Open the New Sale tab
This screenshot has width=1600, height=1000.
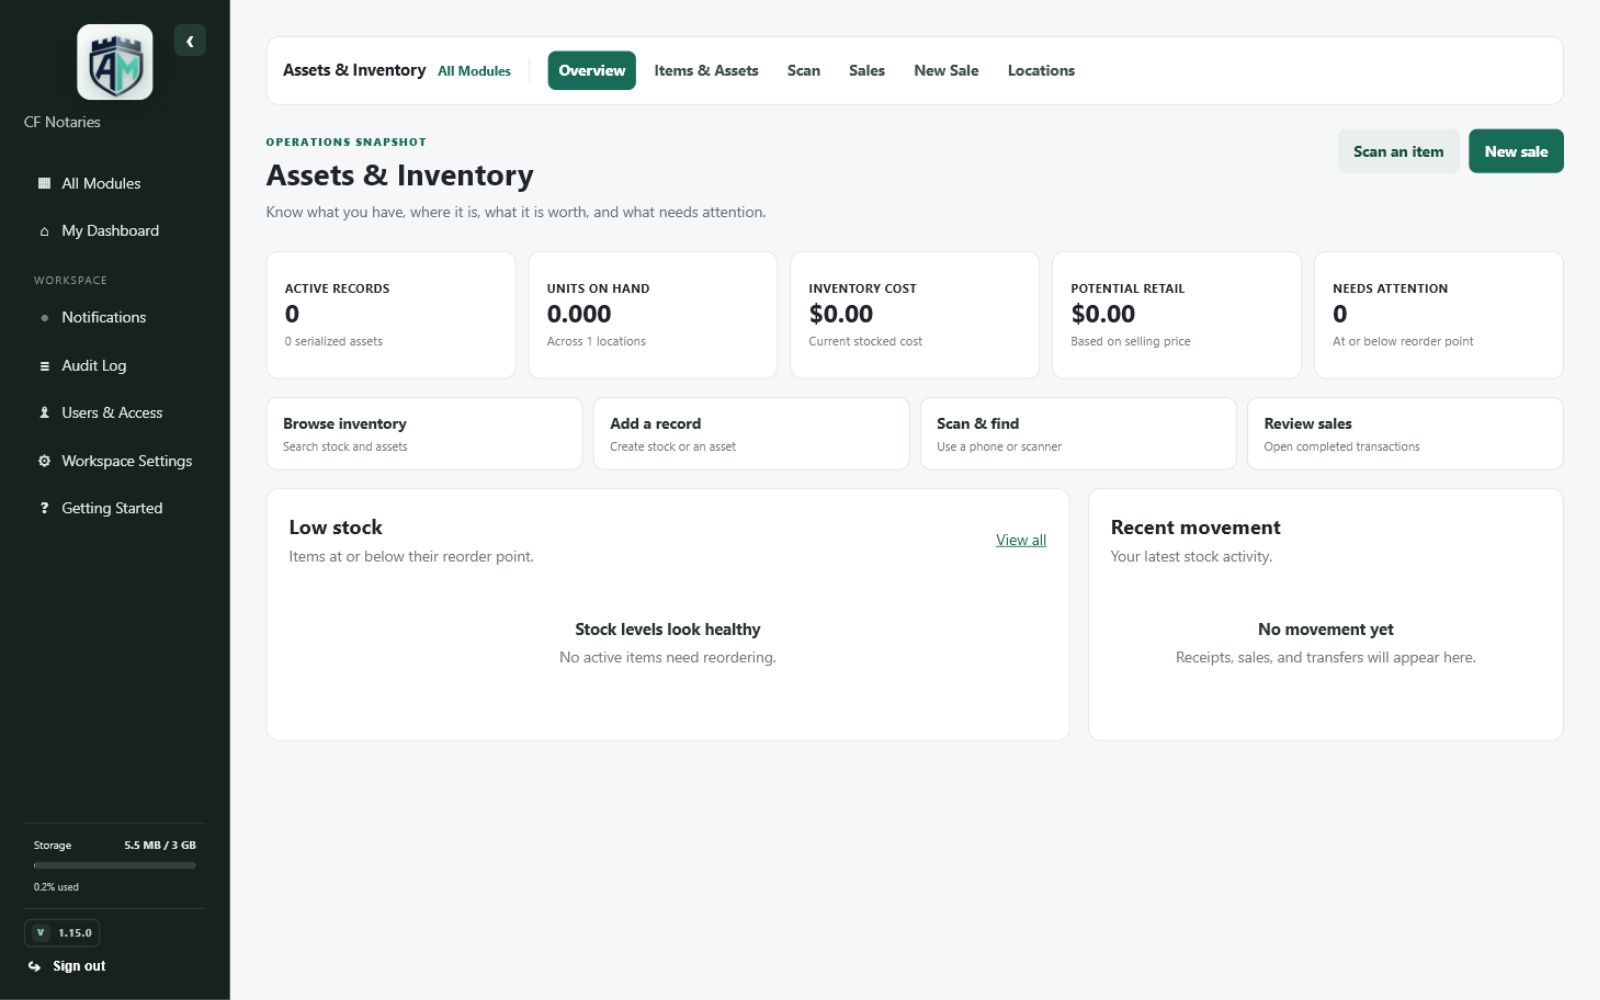946,71
